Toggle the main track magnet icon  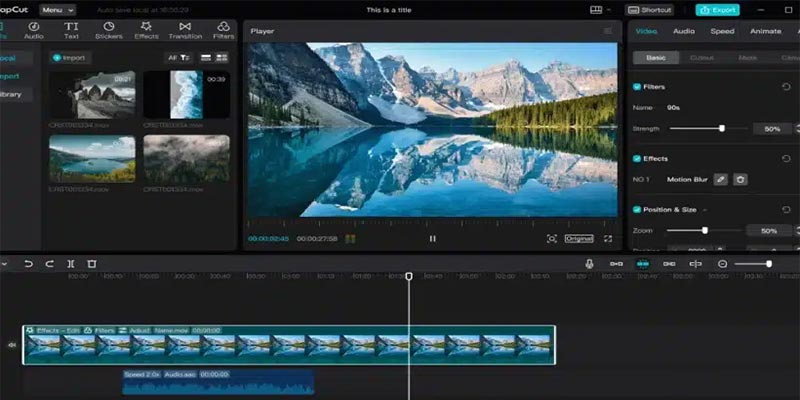coord(616,264)
